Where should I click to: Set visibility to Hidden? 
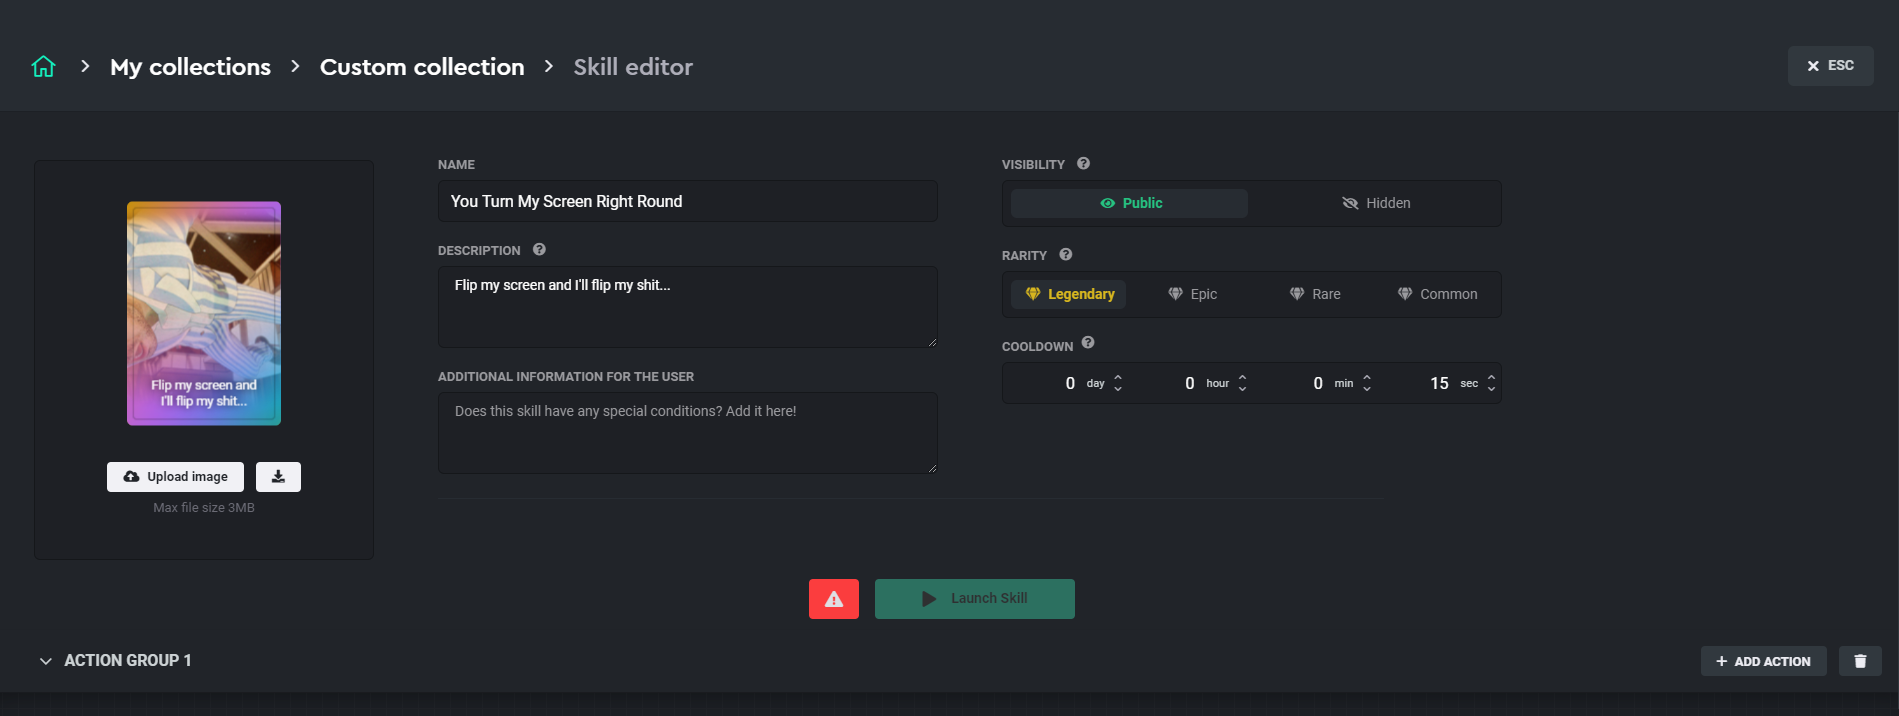1375,203
